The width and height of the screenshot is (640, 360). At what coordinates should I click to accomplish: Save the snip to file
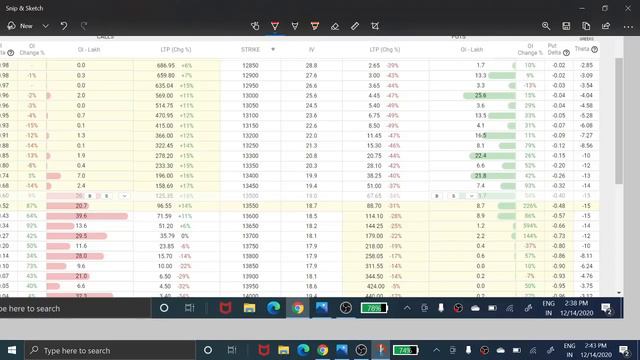pos(566,26)
